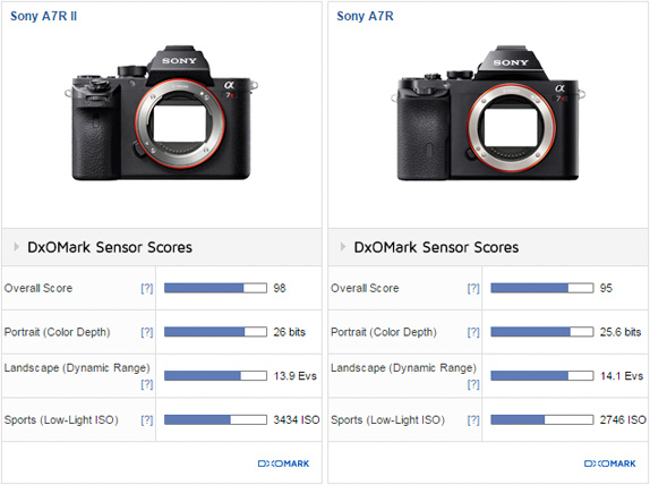View the Sony A7R II camera image
The height and width of the screenshot is (485, 650).
(161, 113)
